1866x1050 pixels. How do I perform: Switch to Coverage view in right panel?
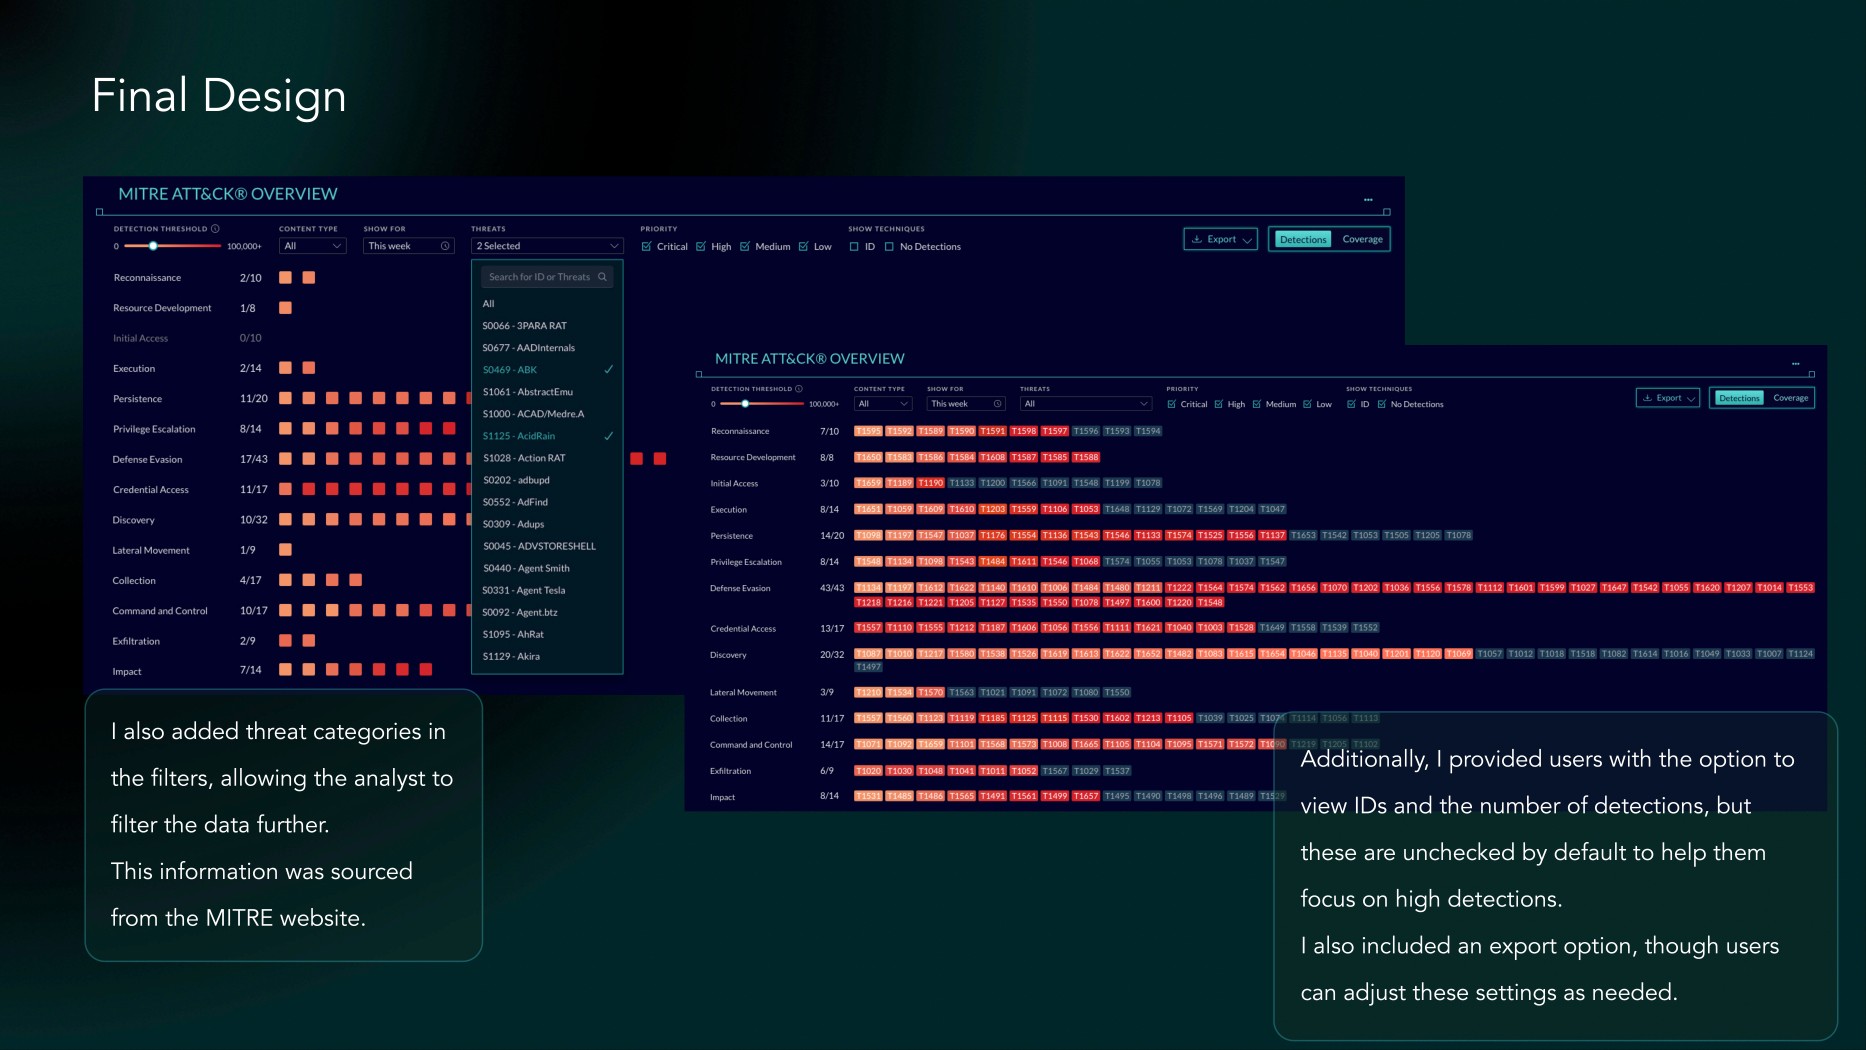click(1790, 398)
